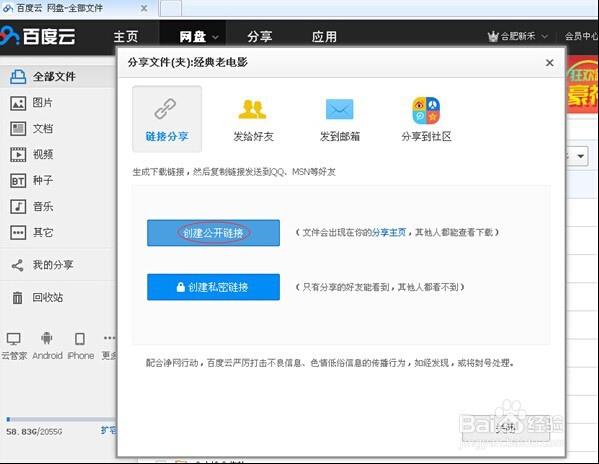Click the 文档 document icon
This screenshot has width=599, height=464.
pos(18,129)
